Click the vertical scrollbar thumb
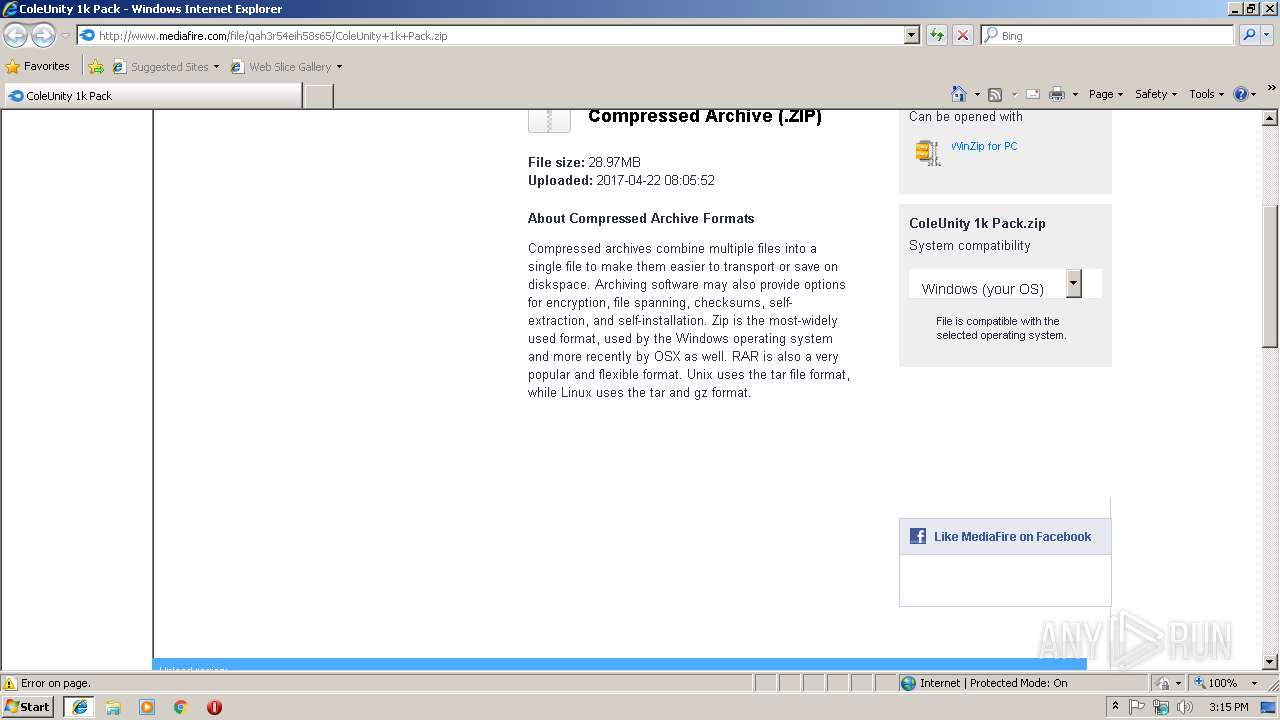The image size is (1280, 720). [1270, 276]
